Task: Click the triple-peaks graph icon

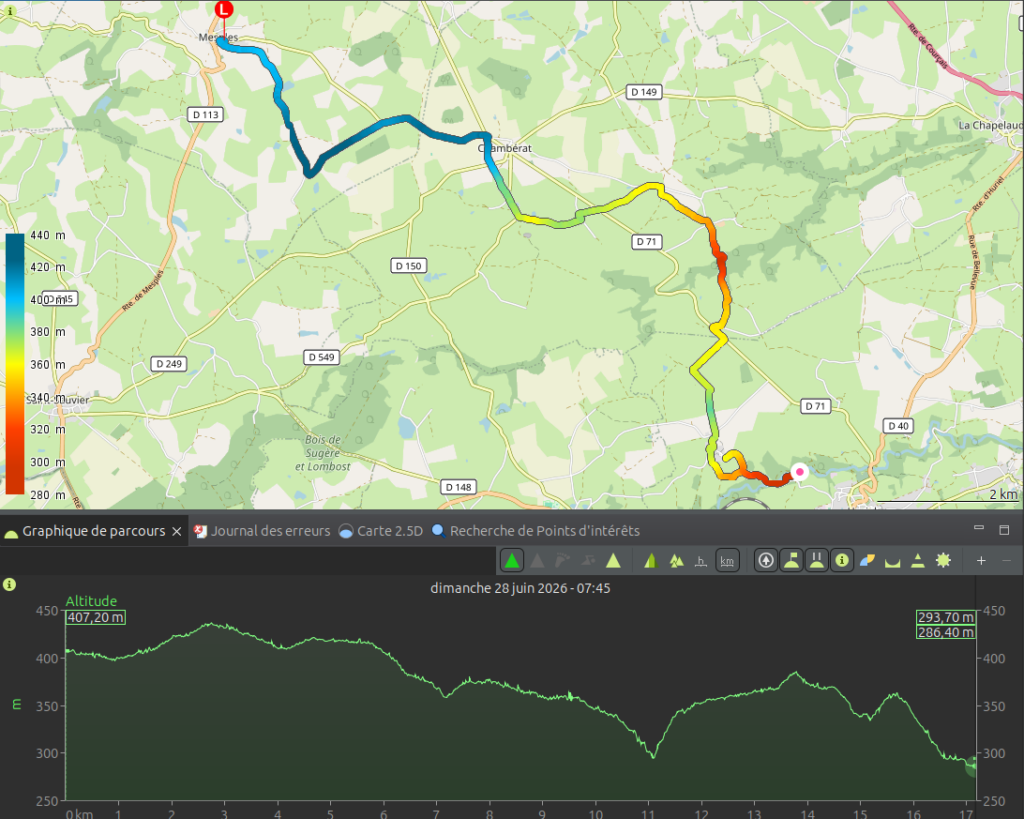Action: pyautogui.click(x=676, y=560)
